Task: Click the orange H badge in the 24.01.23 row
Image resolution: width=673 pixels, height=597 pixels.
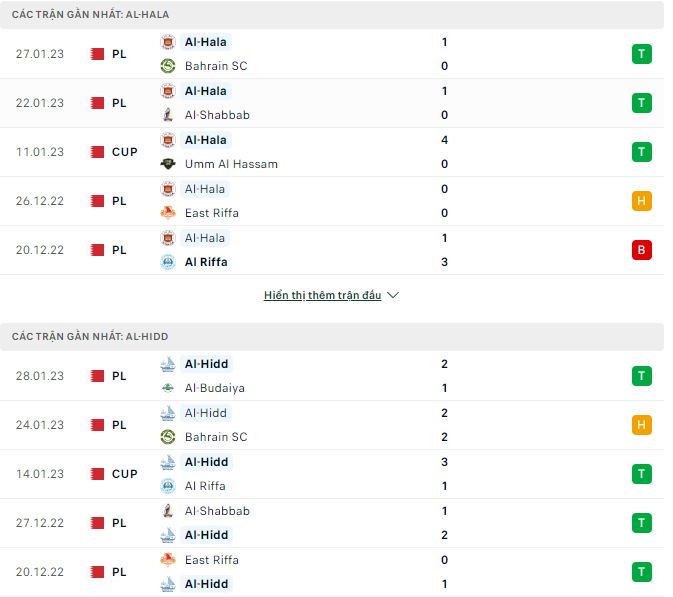Action: 641,425
